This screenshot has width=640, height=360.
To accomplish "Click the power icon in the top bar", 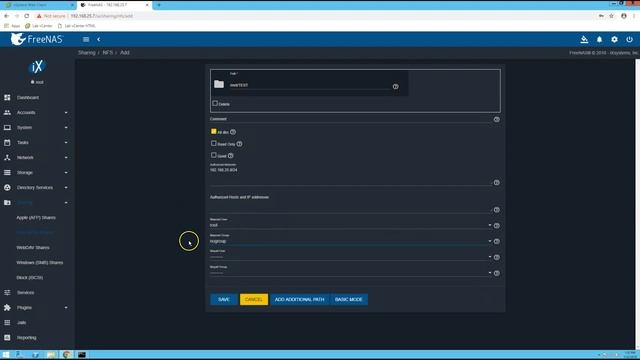I will (x=629, y=39).
